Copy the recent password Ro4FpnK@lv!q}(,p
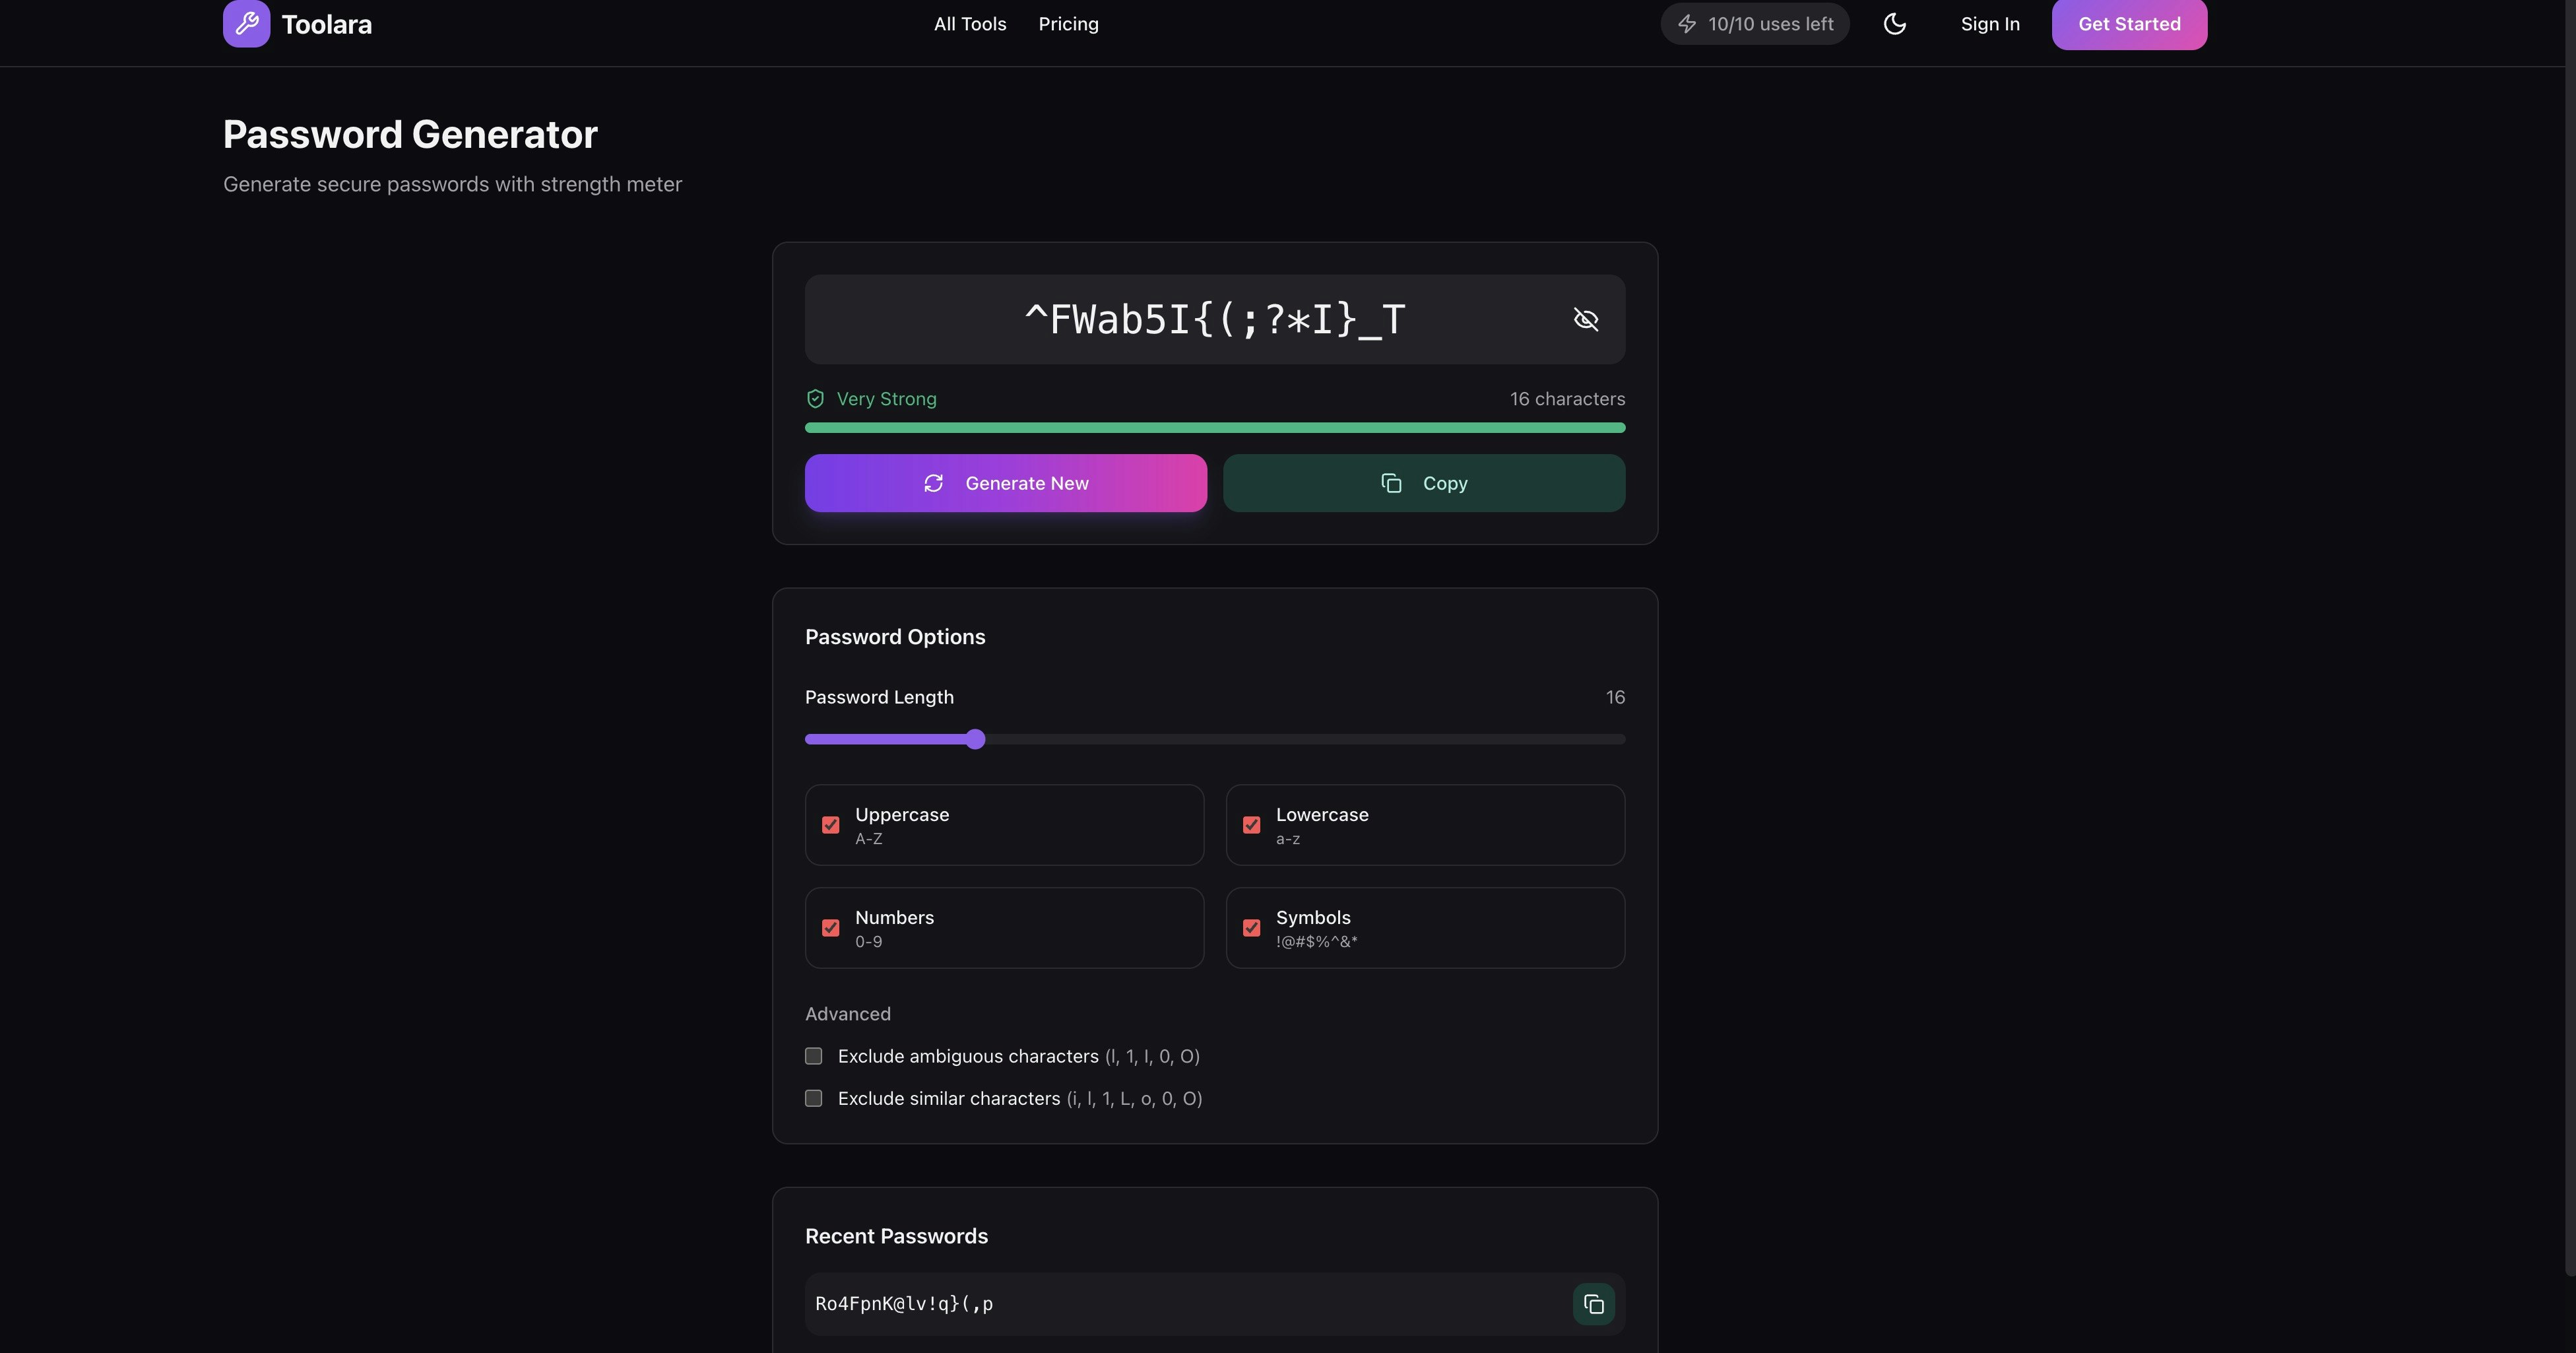The height and width of the screenshot is (1353, 2576). (x=1593, y=1304)
